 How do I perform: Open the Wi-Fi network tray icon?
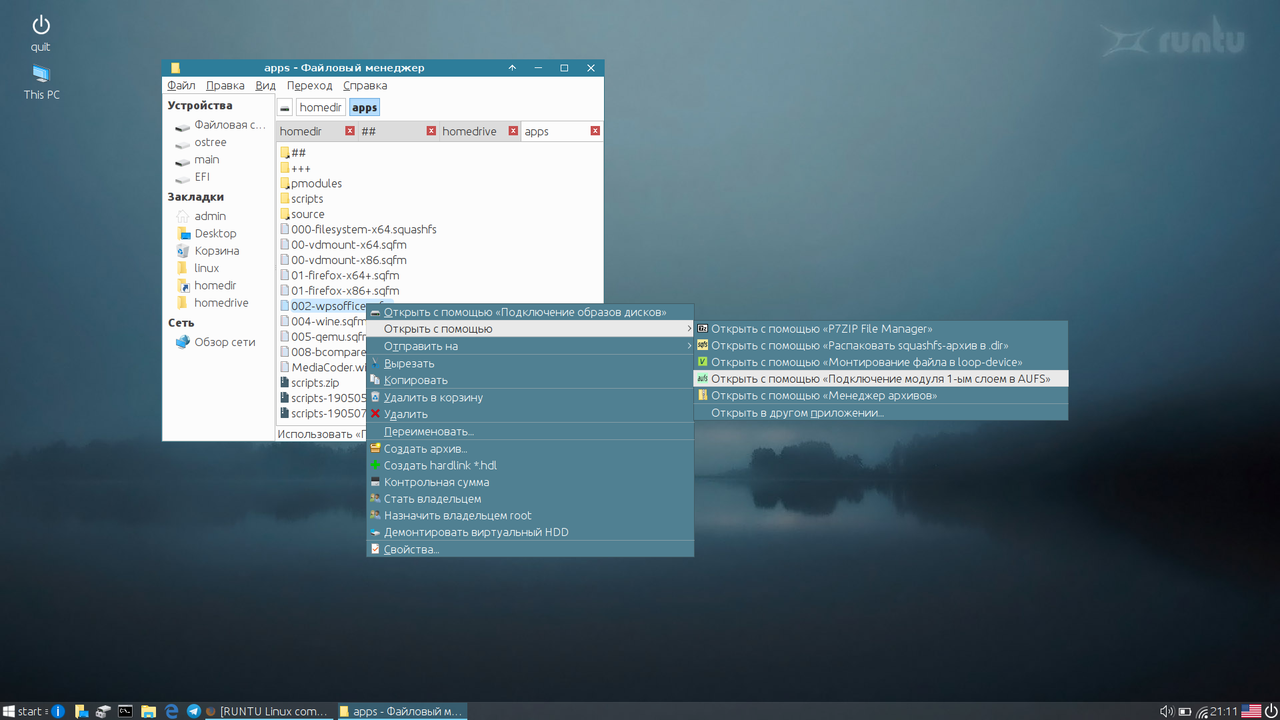[x=1202, y=711]
